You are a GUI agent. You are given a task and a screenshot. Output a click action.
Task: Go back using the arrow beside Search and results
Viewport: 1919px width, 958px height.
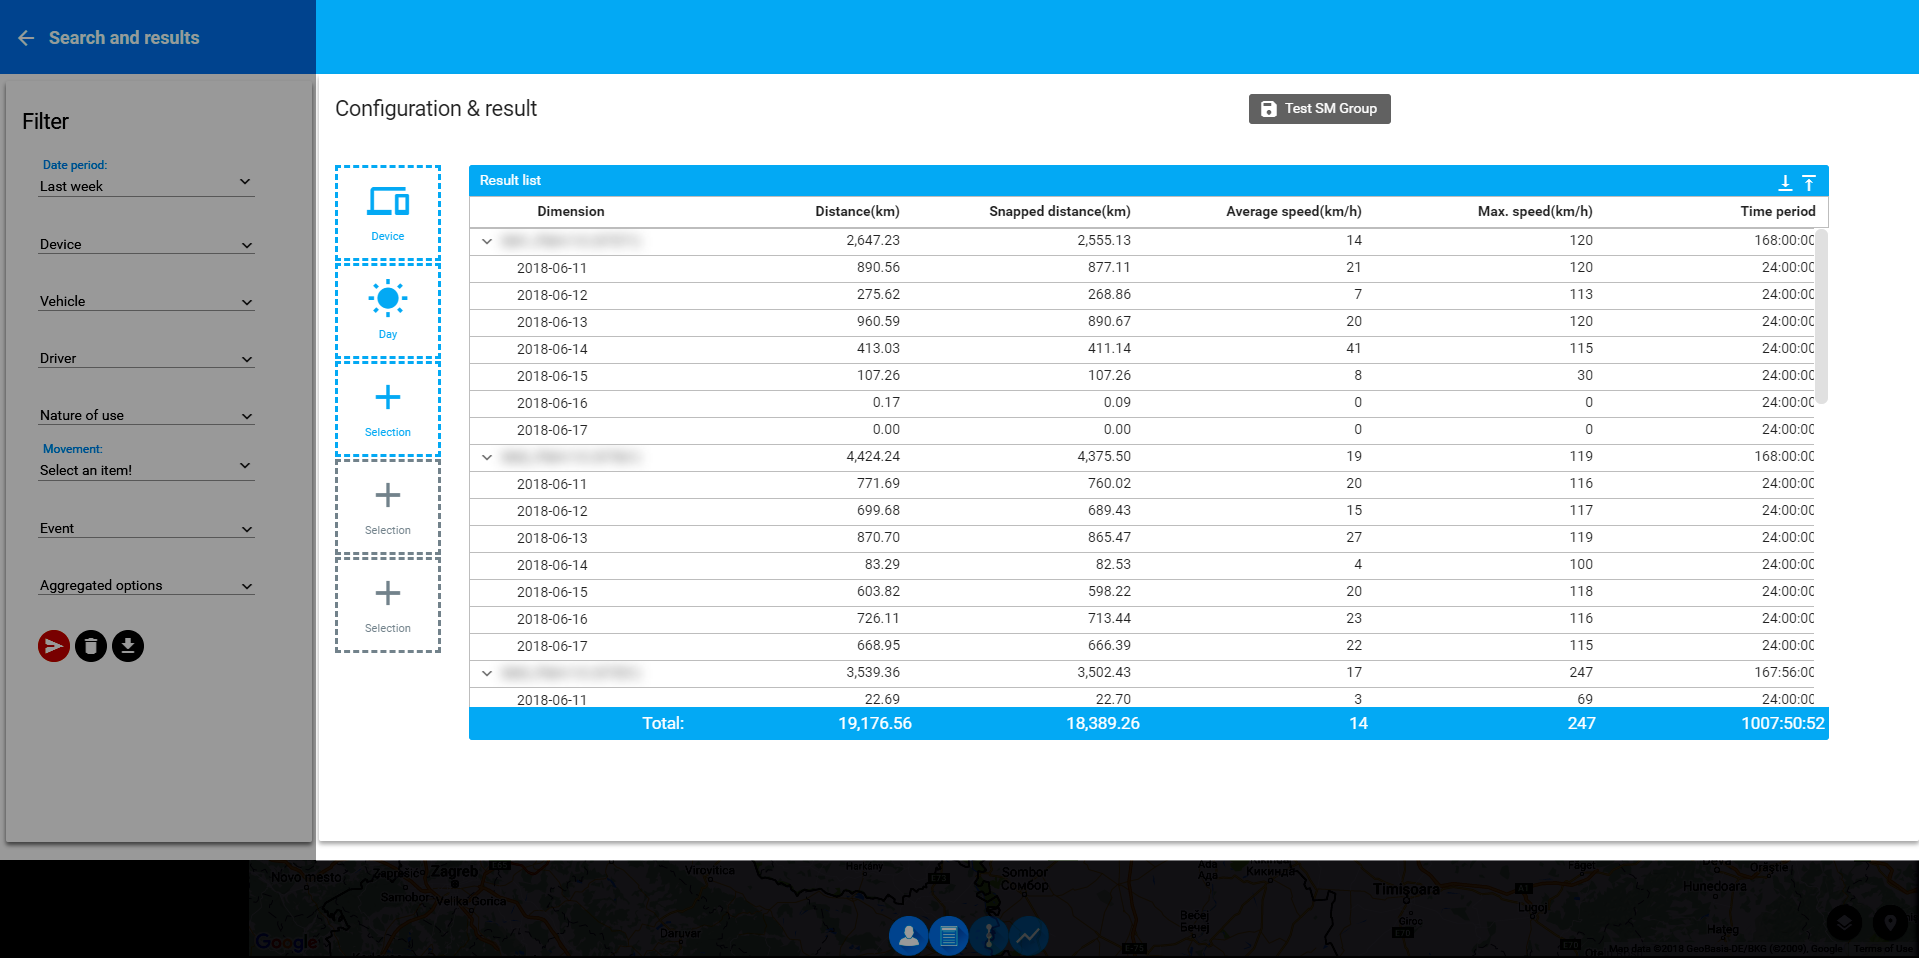(x=27, y=38)
